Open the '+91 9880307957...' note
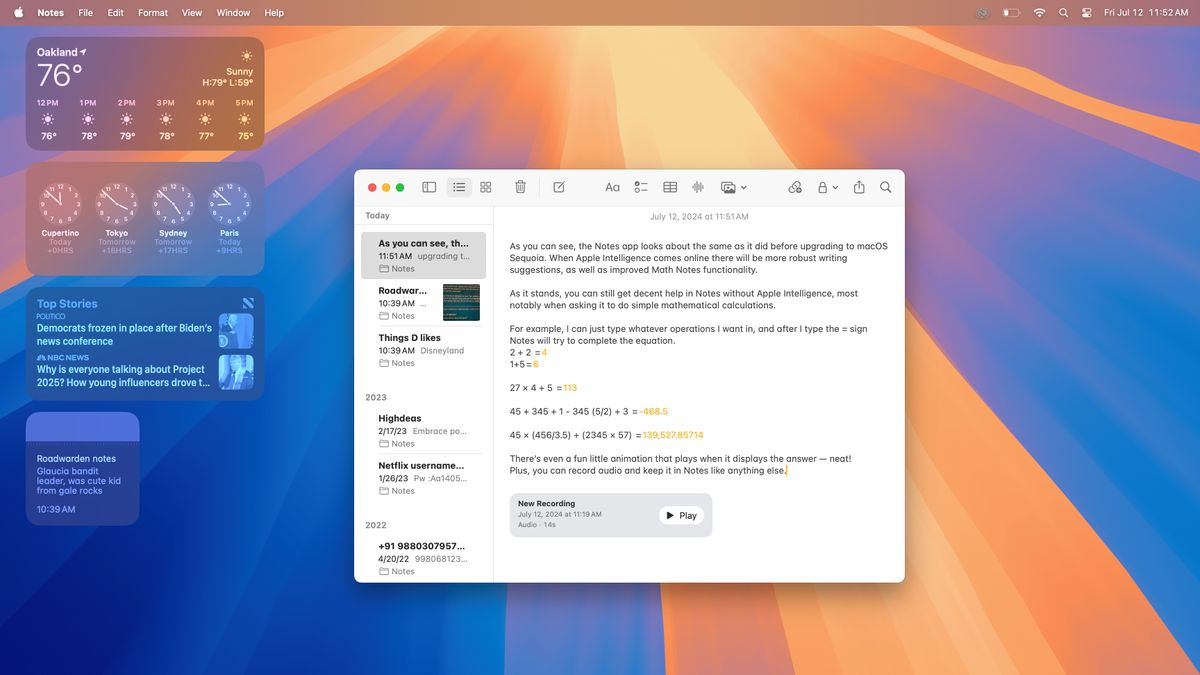1200x675 pixels. pyautogui.click(x=424, y=558)
